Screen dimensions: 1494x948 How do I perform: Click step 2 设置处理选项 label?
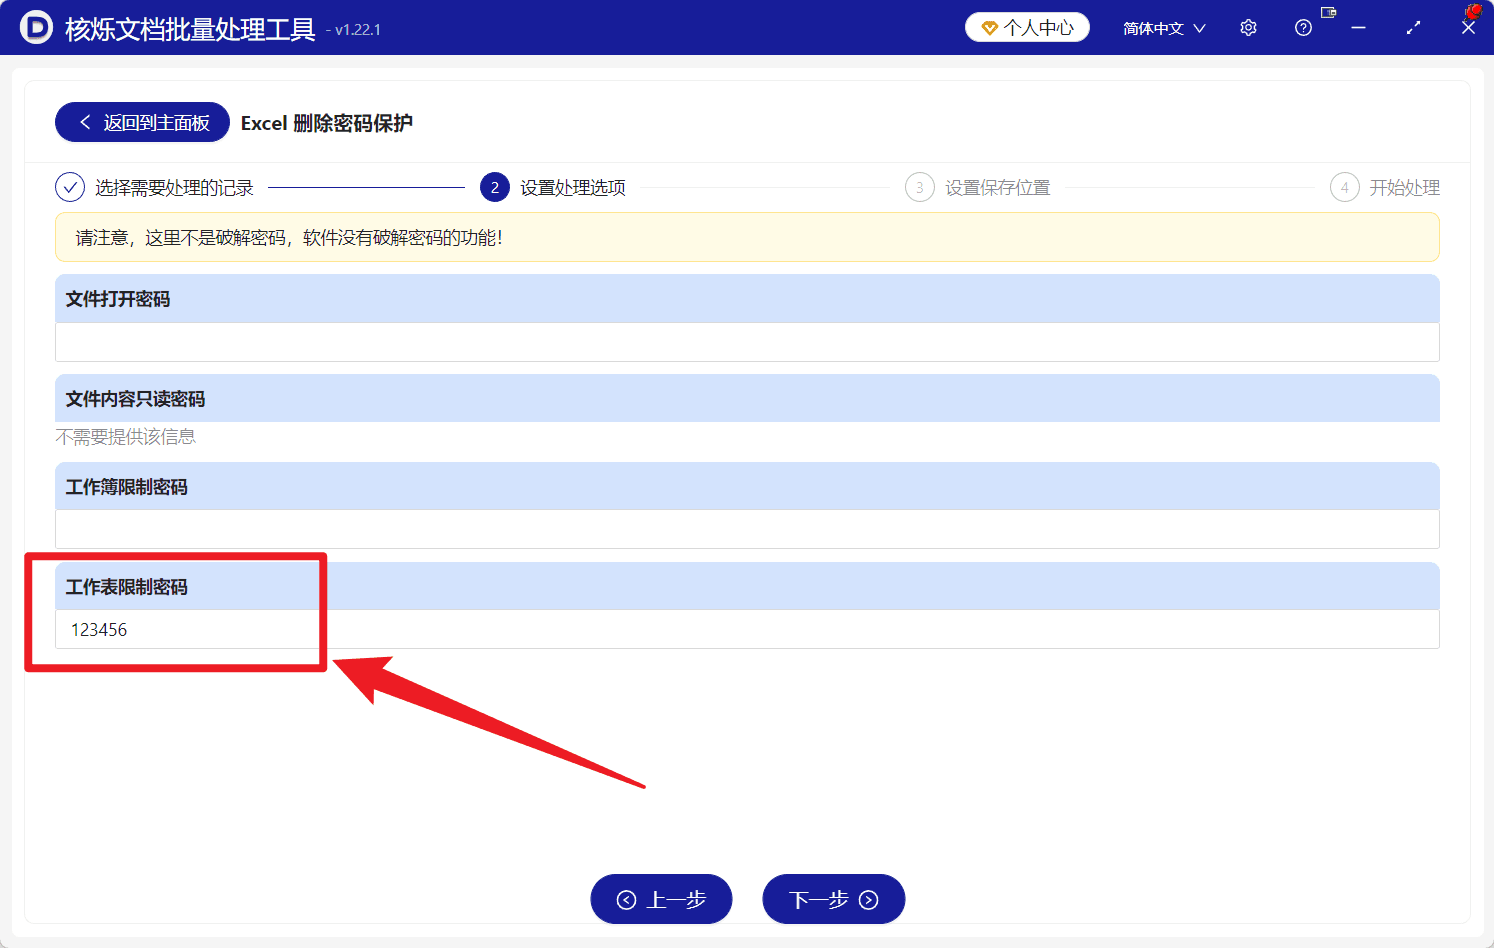[573, 188]
